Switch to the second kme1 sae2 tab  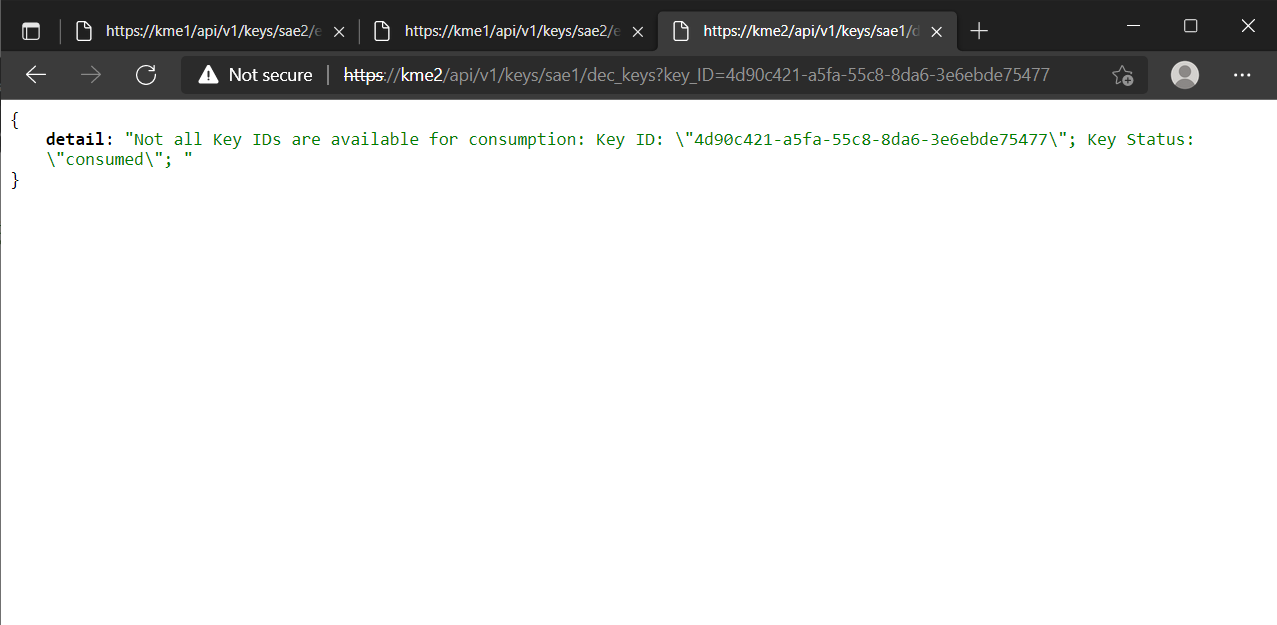pyautogui.click(x=508, y=31)
